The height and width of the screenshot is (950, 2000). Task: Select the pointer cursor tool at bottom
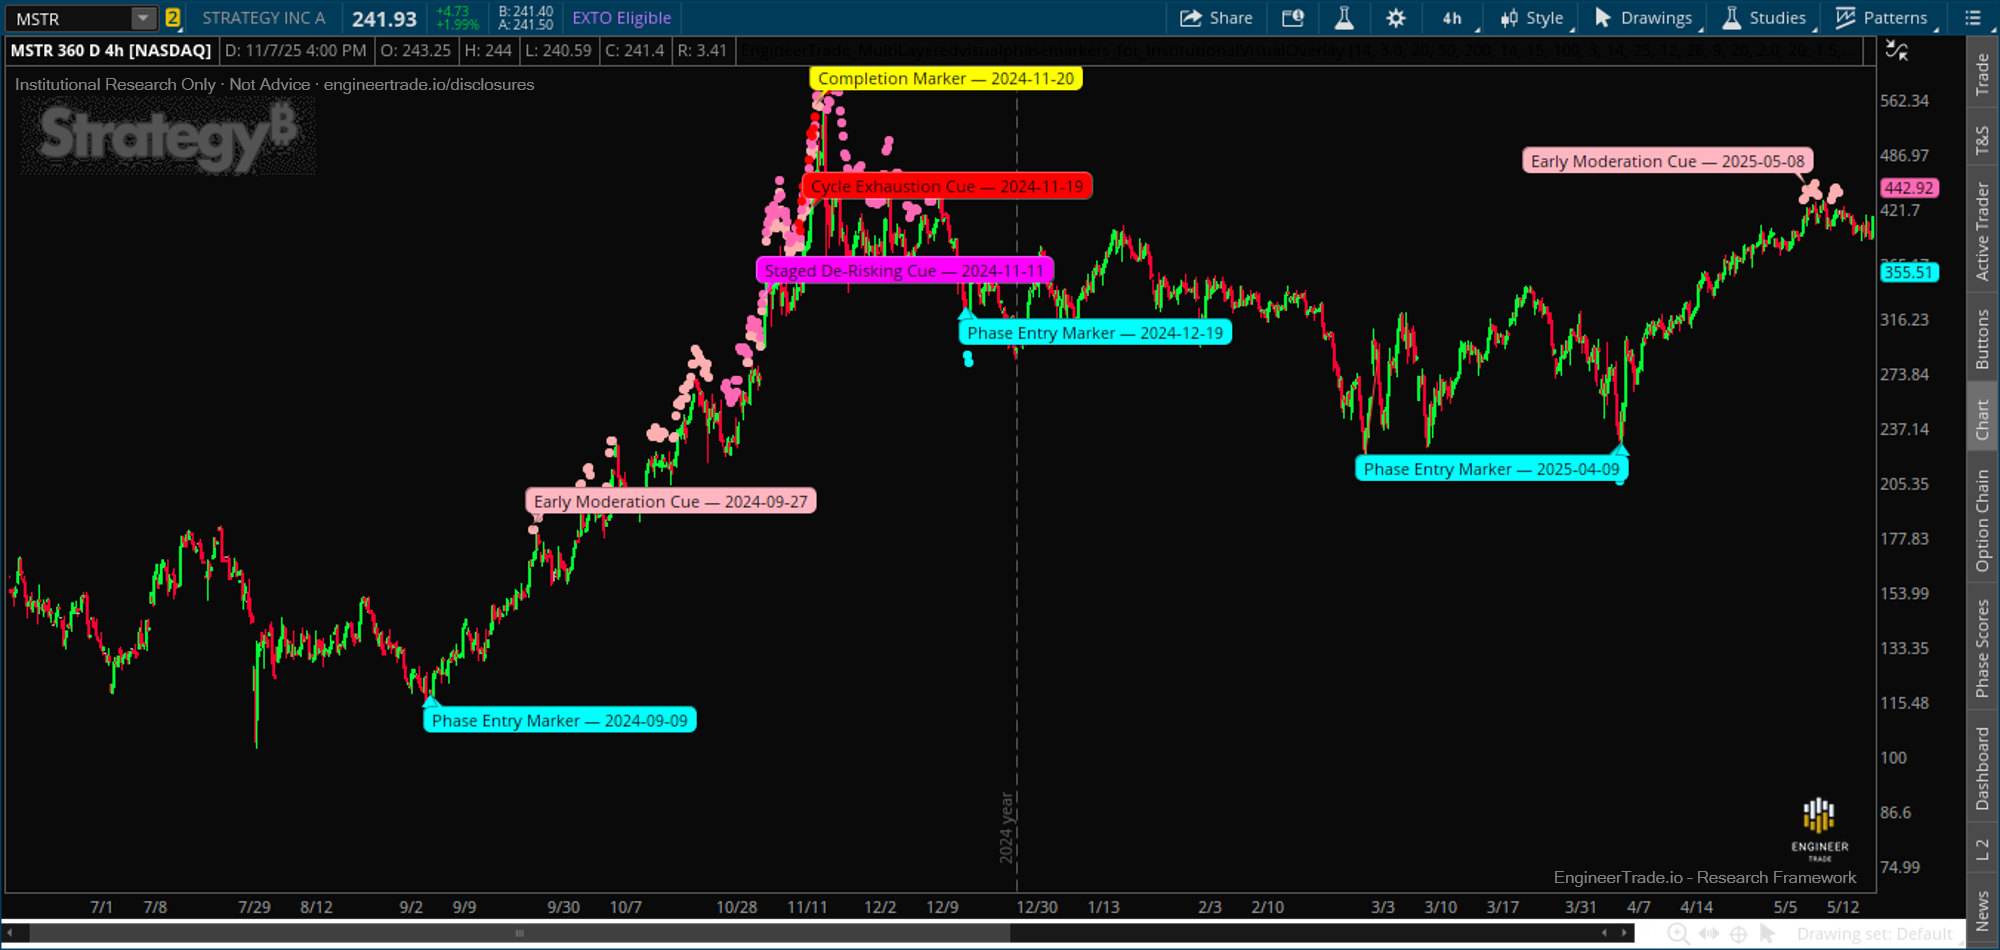pos(1768,934)
